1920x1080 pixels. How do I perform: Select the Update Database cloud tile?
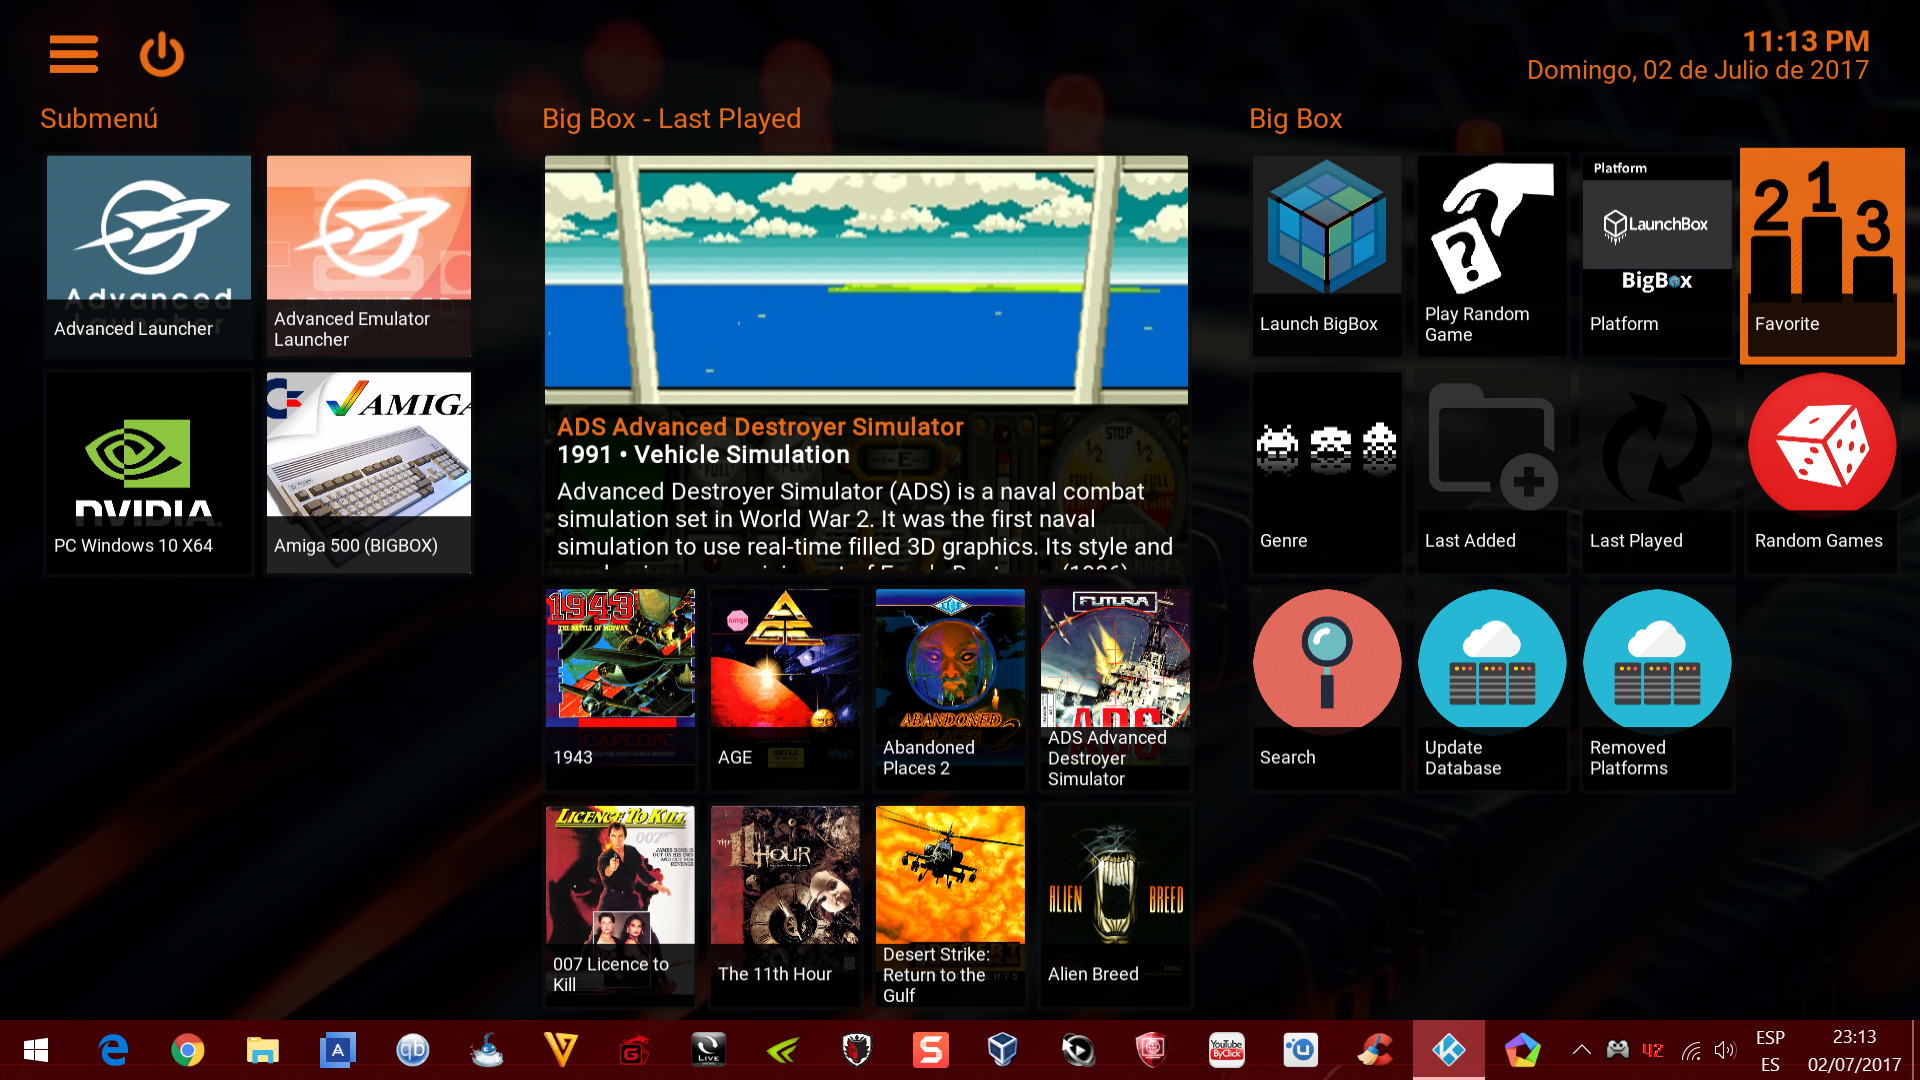(1492, 690)
